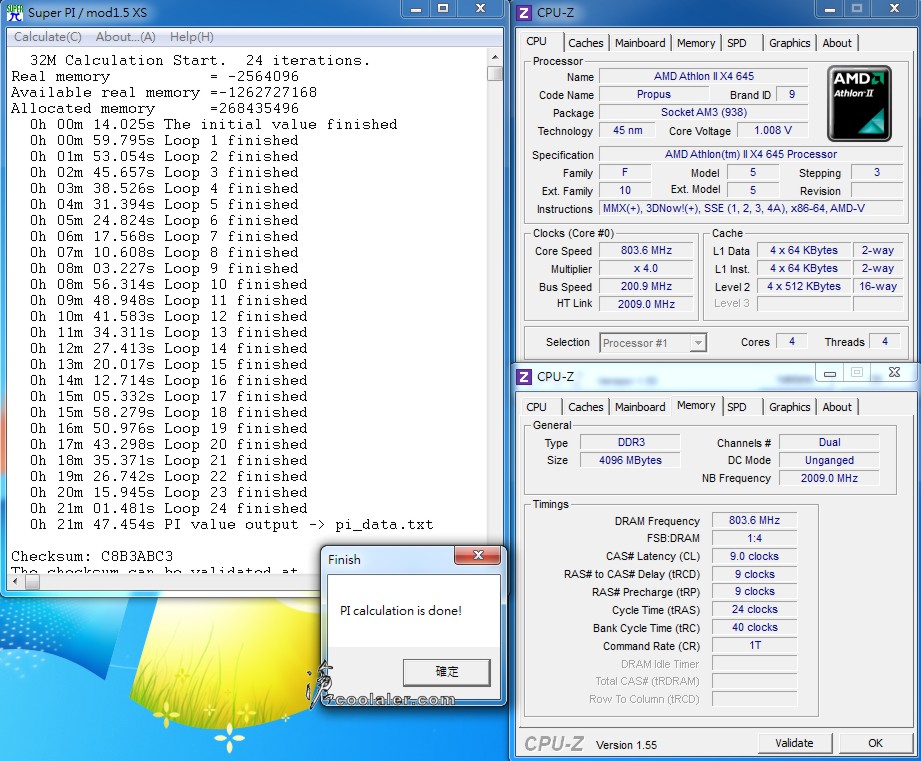Click the Channels # value Dual
Screen dimensions: 921x761
click(x=829, y=442)
